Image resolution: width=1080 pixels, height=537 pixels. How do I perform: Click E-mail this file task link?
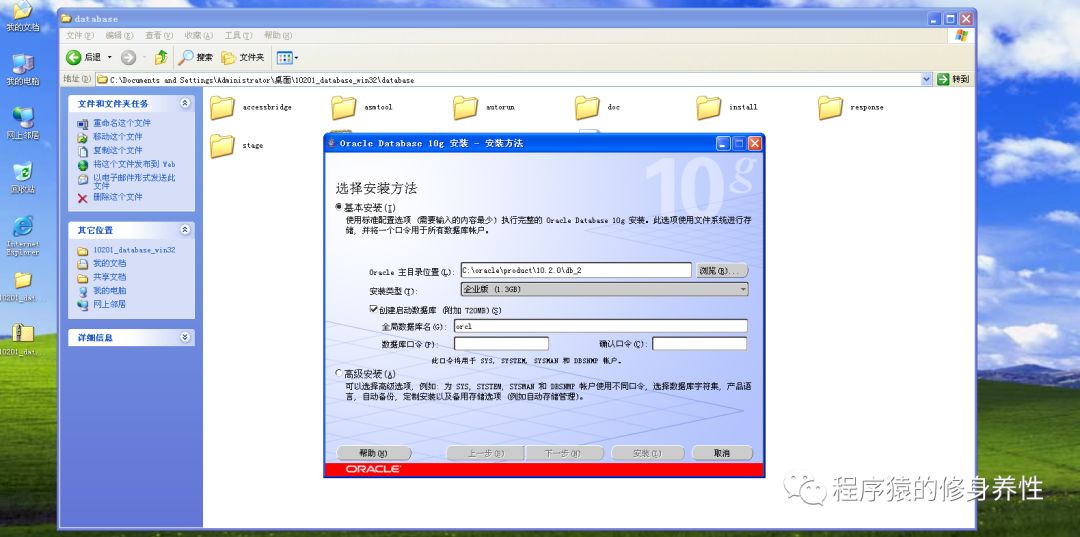click(x=127, y=181)
